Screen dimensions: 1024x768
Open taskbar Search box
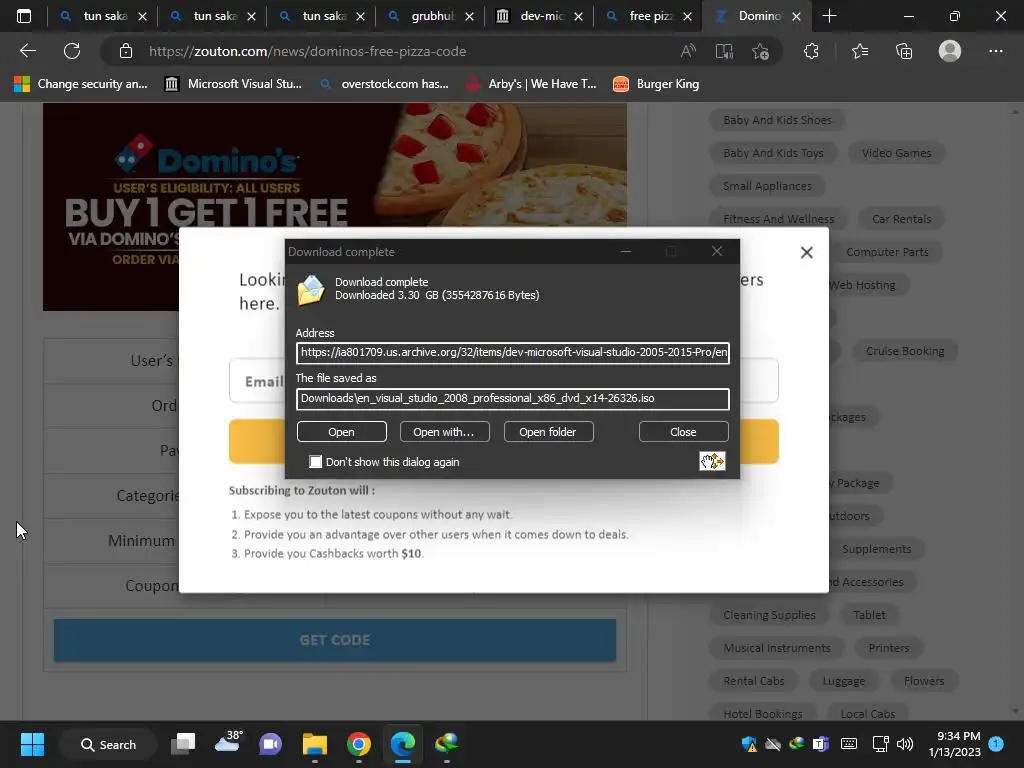point(108,744)
